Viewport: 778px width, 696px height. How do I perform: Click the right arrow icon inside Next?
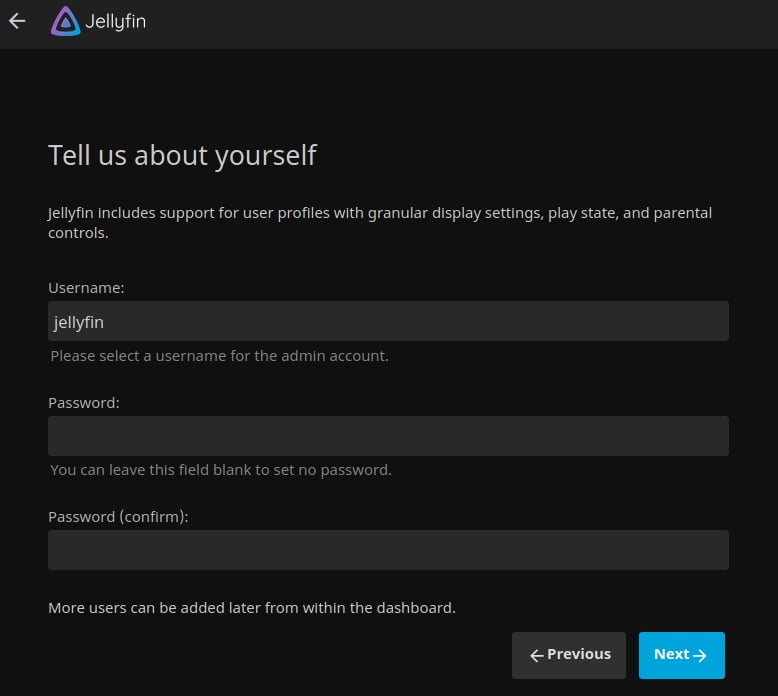coord(700,655)
